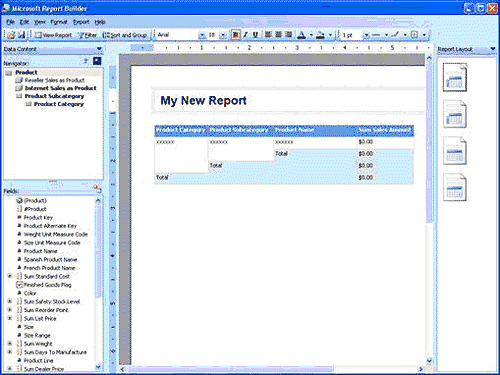This screenshot has height=375, width=500.
Task: Apply the fill color bucket
Action: coord(320,35)
